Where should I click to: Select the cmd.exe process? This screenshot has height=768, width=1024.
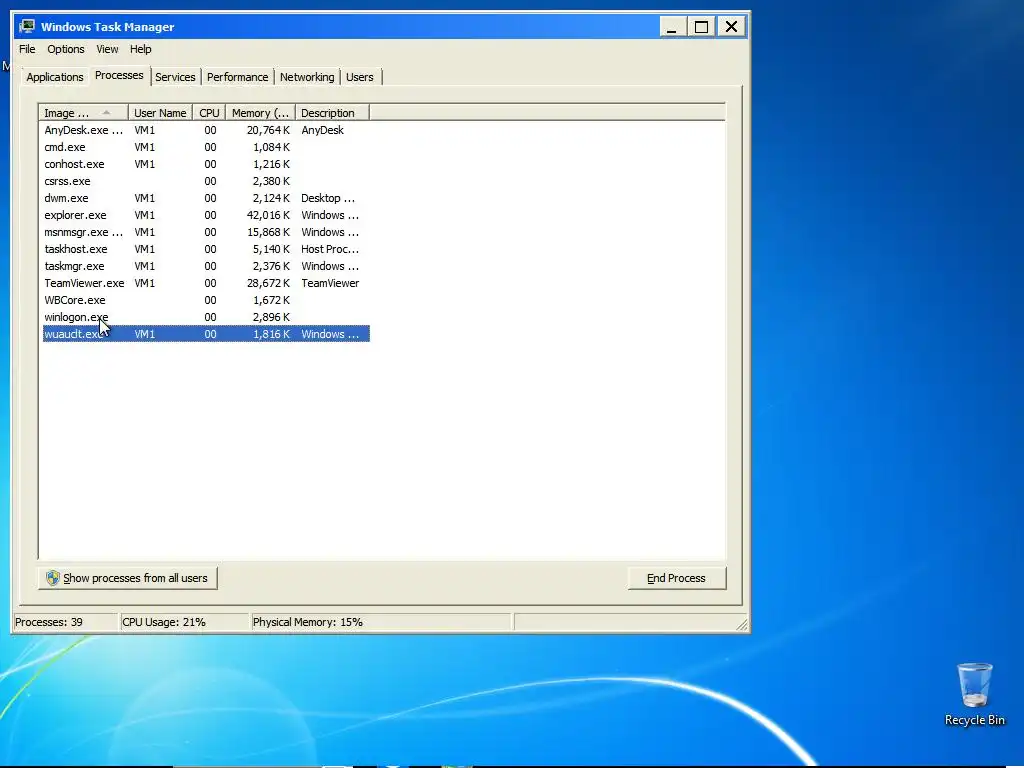(x=206, y=147)
